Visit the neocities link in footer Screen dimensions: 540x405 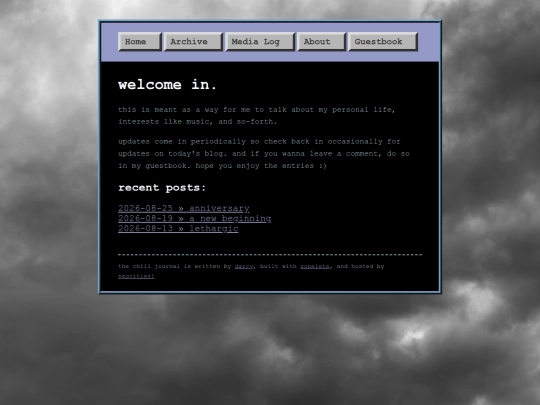pyautogui.click(x=136, y=276)
